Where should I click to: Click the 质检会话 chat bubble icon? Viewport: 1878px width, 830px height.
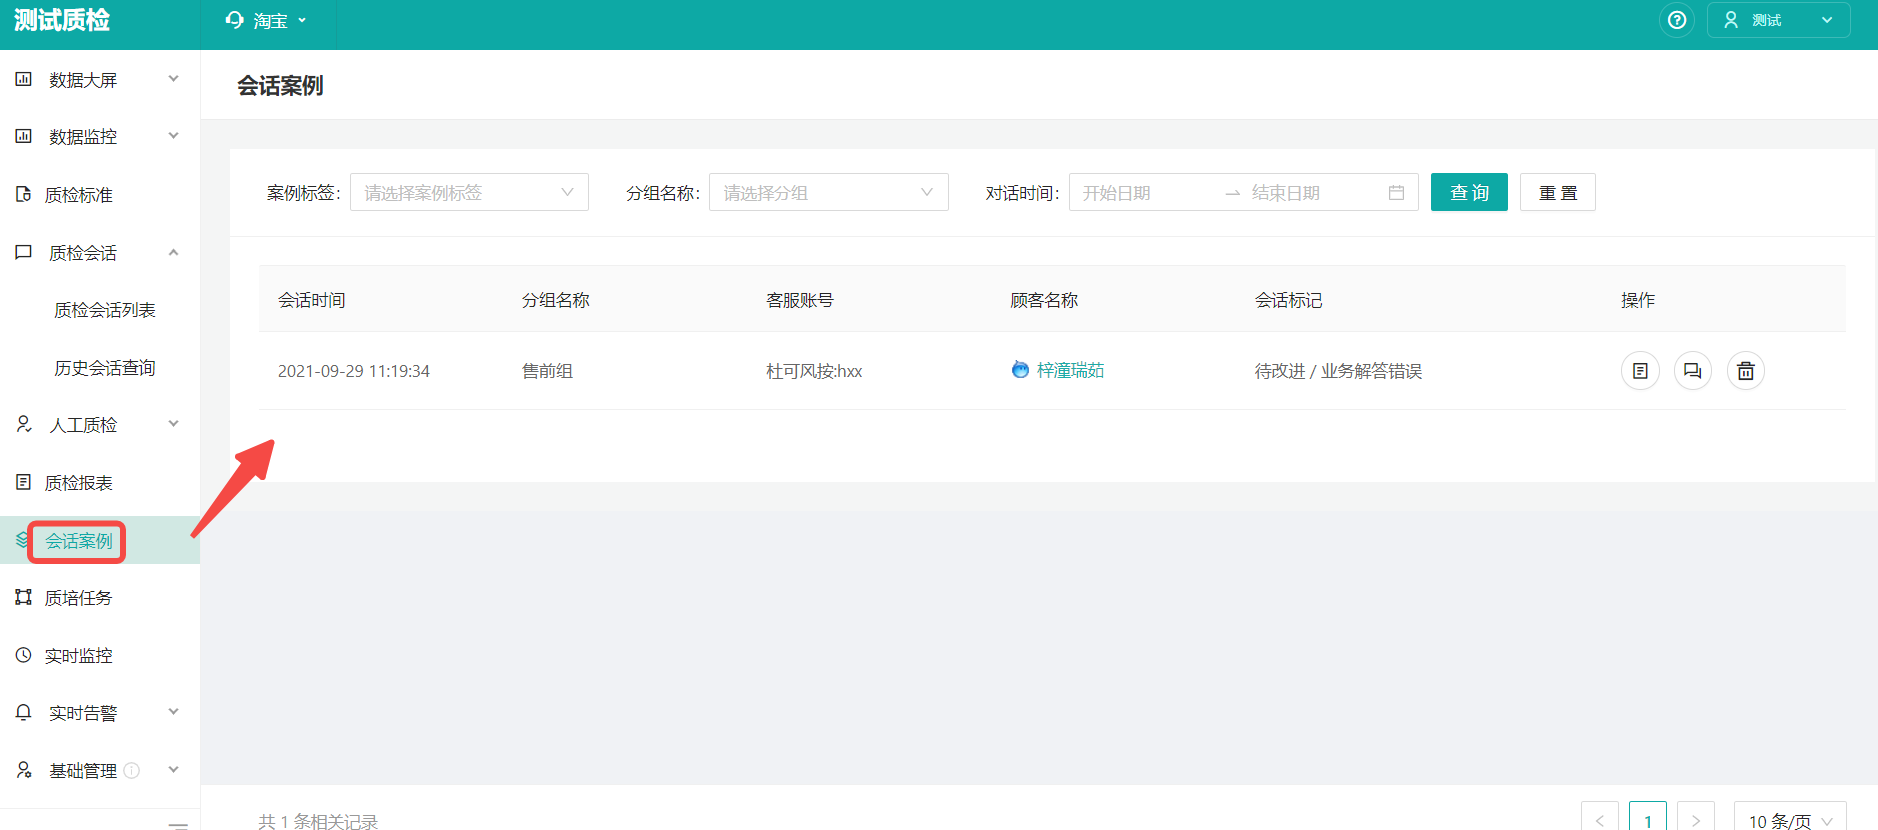24,252
